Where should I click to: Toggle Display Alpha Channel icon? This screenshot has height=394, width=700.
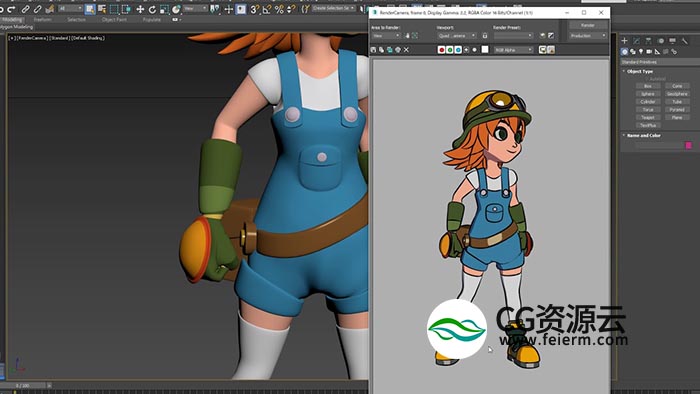click(467, 50)
